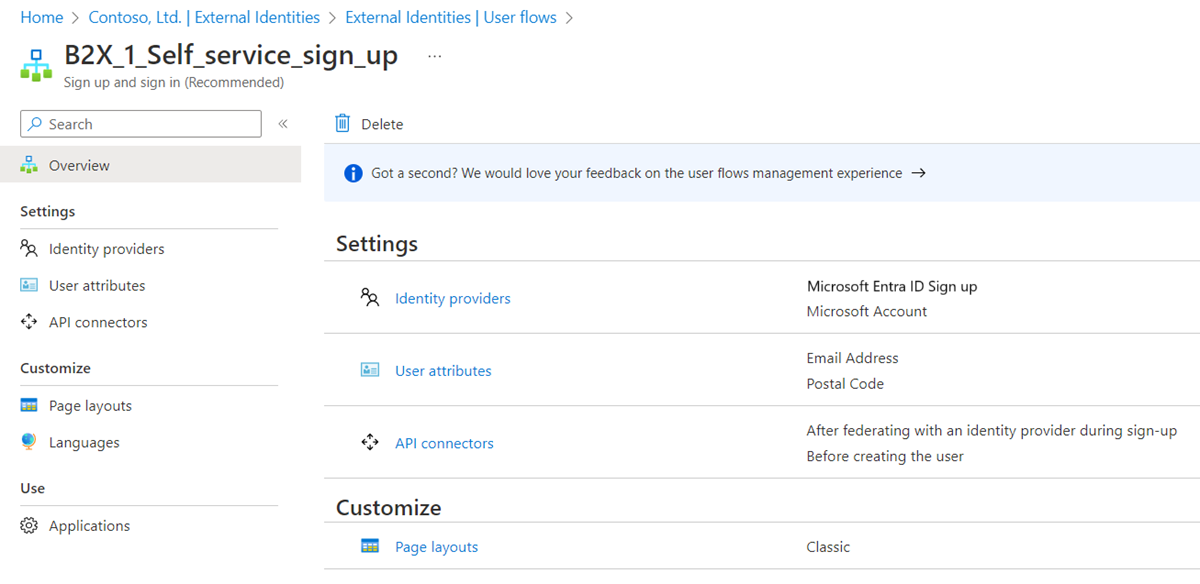
Task: Select the API connectors icon in the sidebar
Action: point(30,321)
